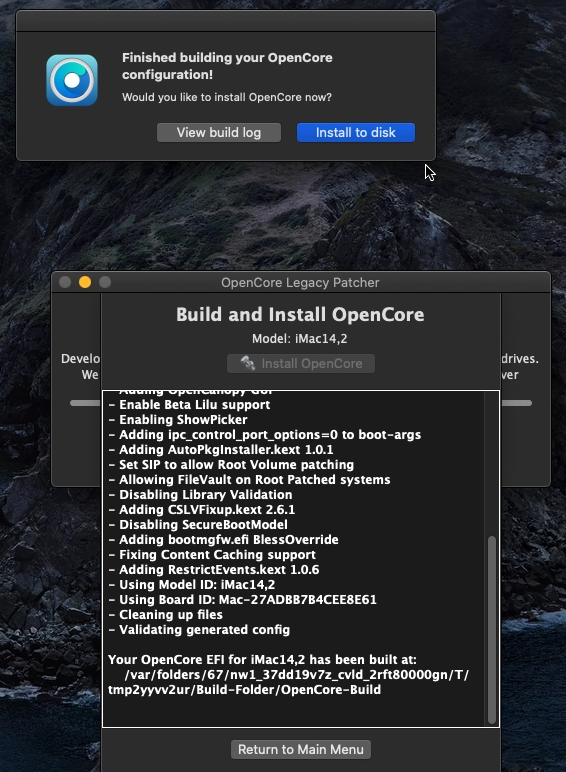Select log line about ipc_control_port_options boot-args
The height and width of the screenshot is (772, 566).
click(265, 435)
